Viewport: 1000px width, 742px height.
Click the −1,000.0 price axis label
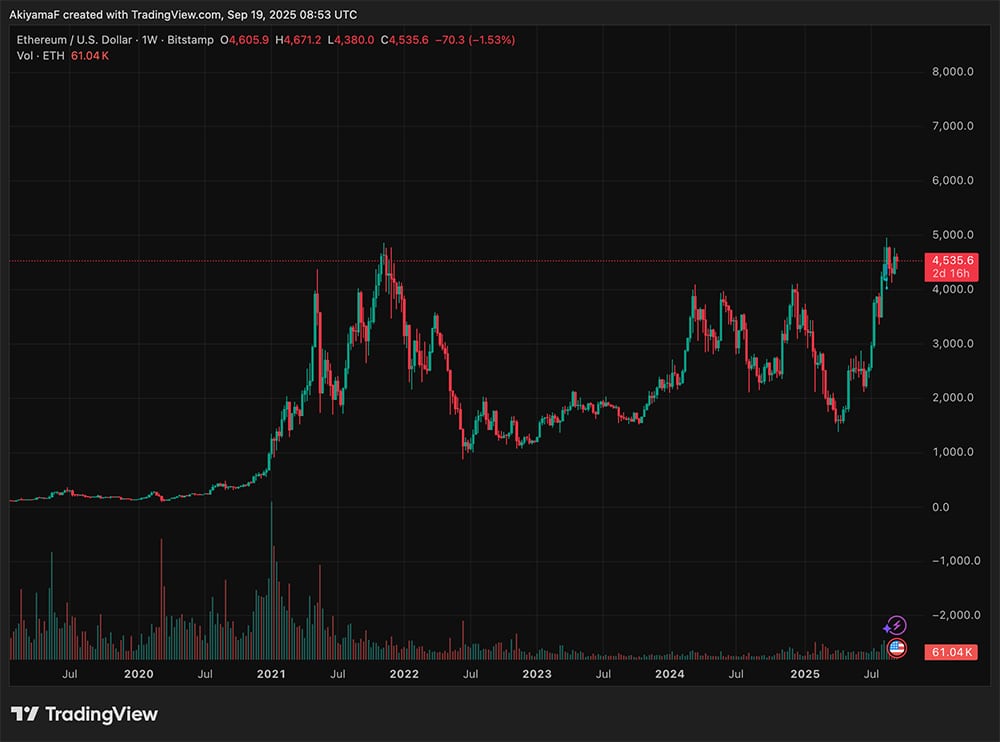[956, 561]
